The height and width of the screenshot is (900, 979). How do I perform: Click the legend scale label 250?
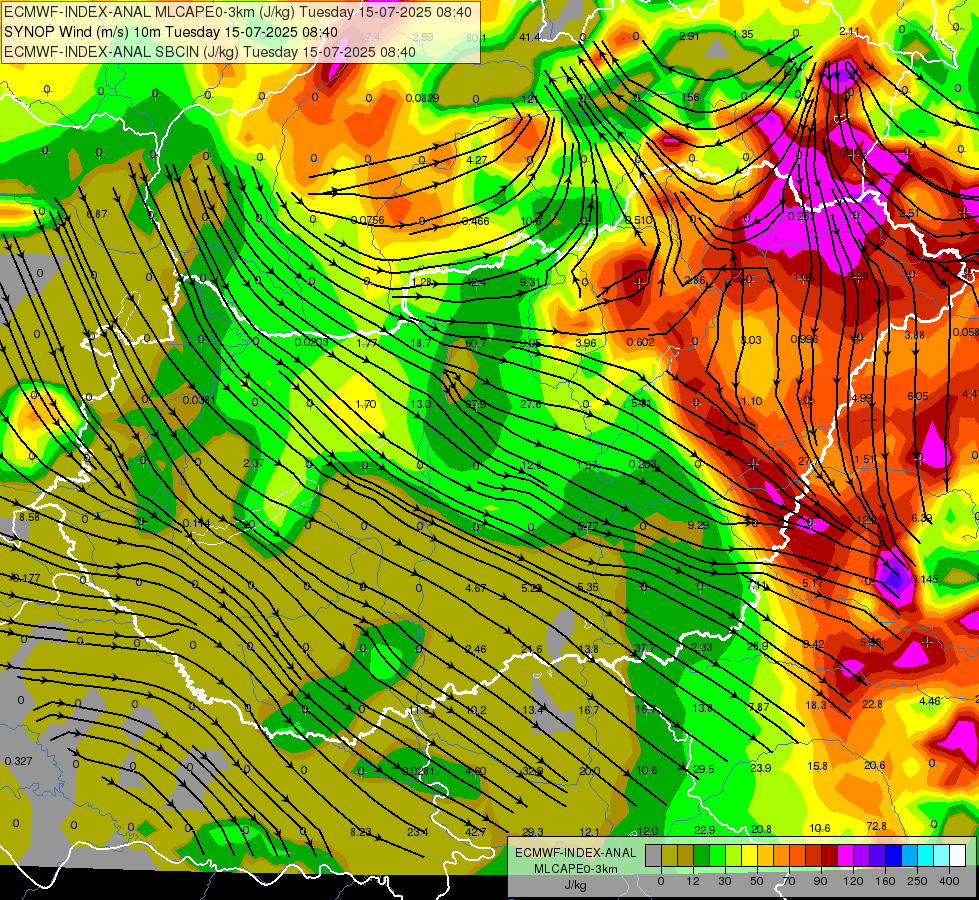click(917, 881)
